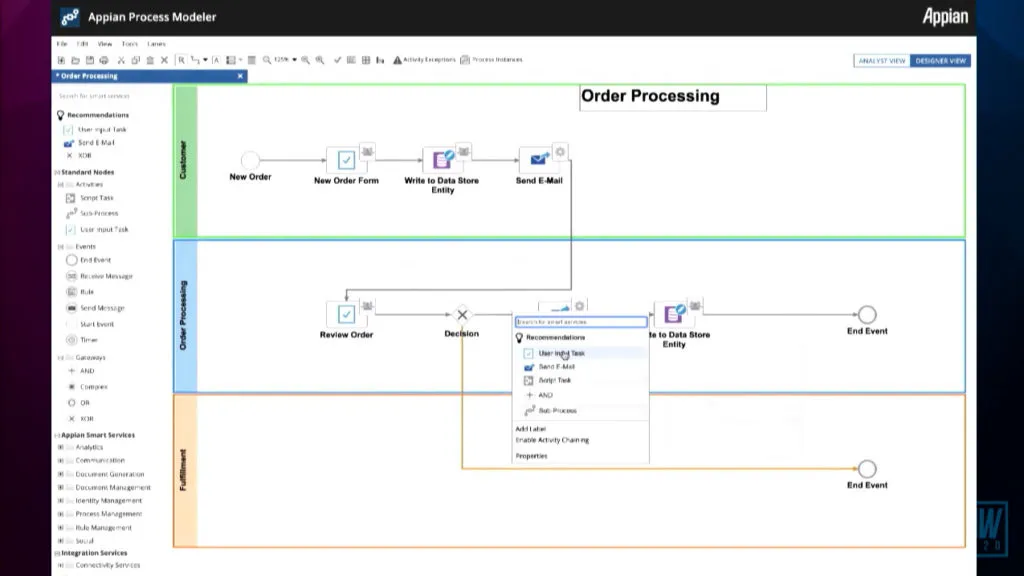Open Properties from popup menu
The width and height of the screenshot is (1024, 576).
[532, 456]
